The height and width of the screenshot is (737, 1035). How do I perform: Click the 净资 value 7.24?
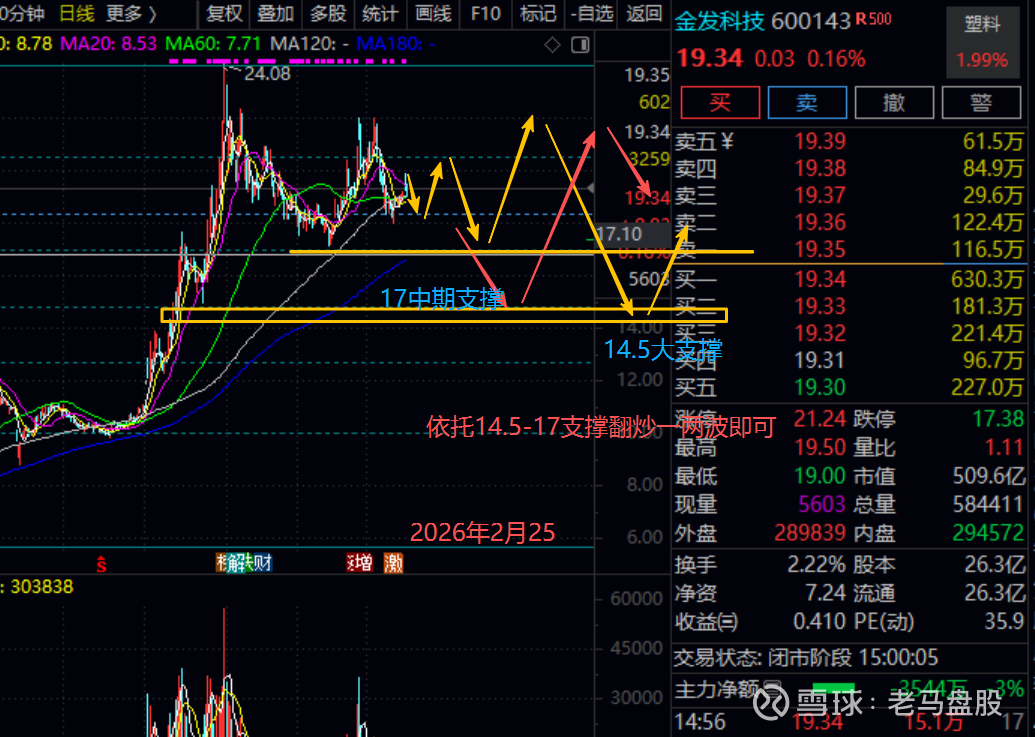825,593
